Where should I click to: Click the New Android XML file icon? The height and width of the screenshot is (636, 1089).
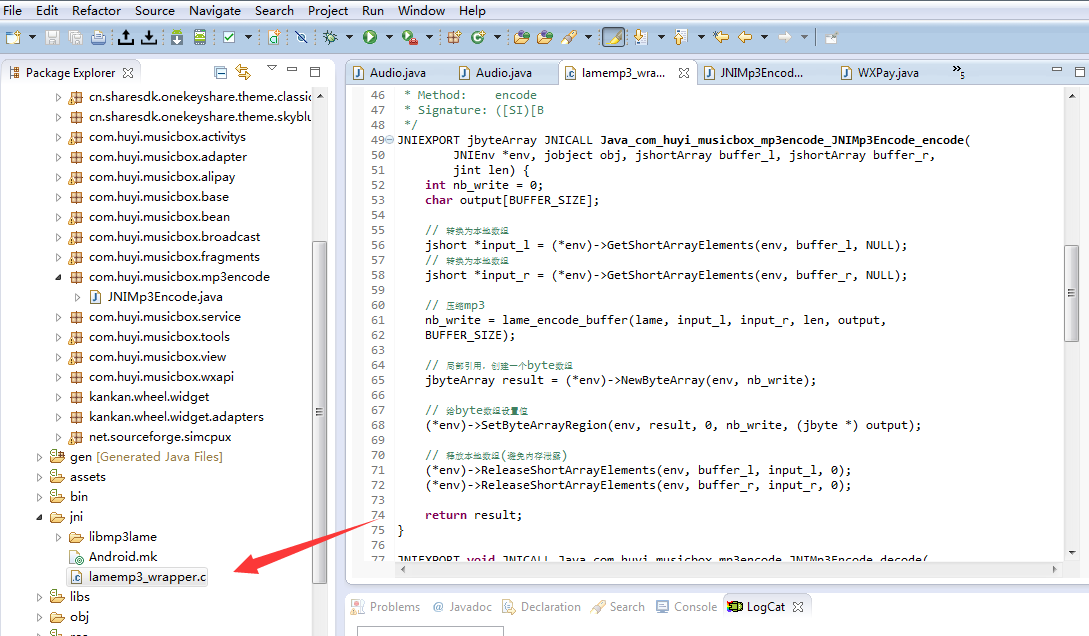click(274, 37)
